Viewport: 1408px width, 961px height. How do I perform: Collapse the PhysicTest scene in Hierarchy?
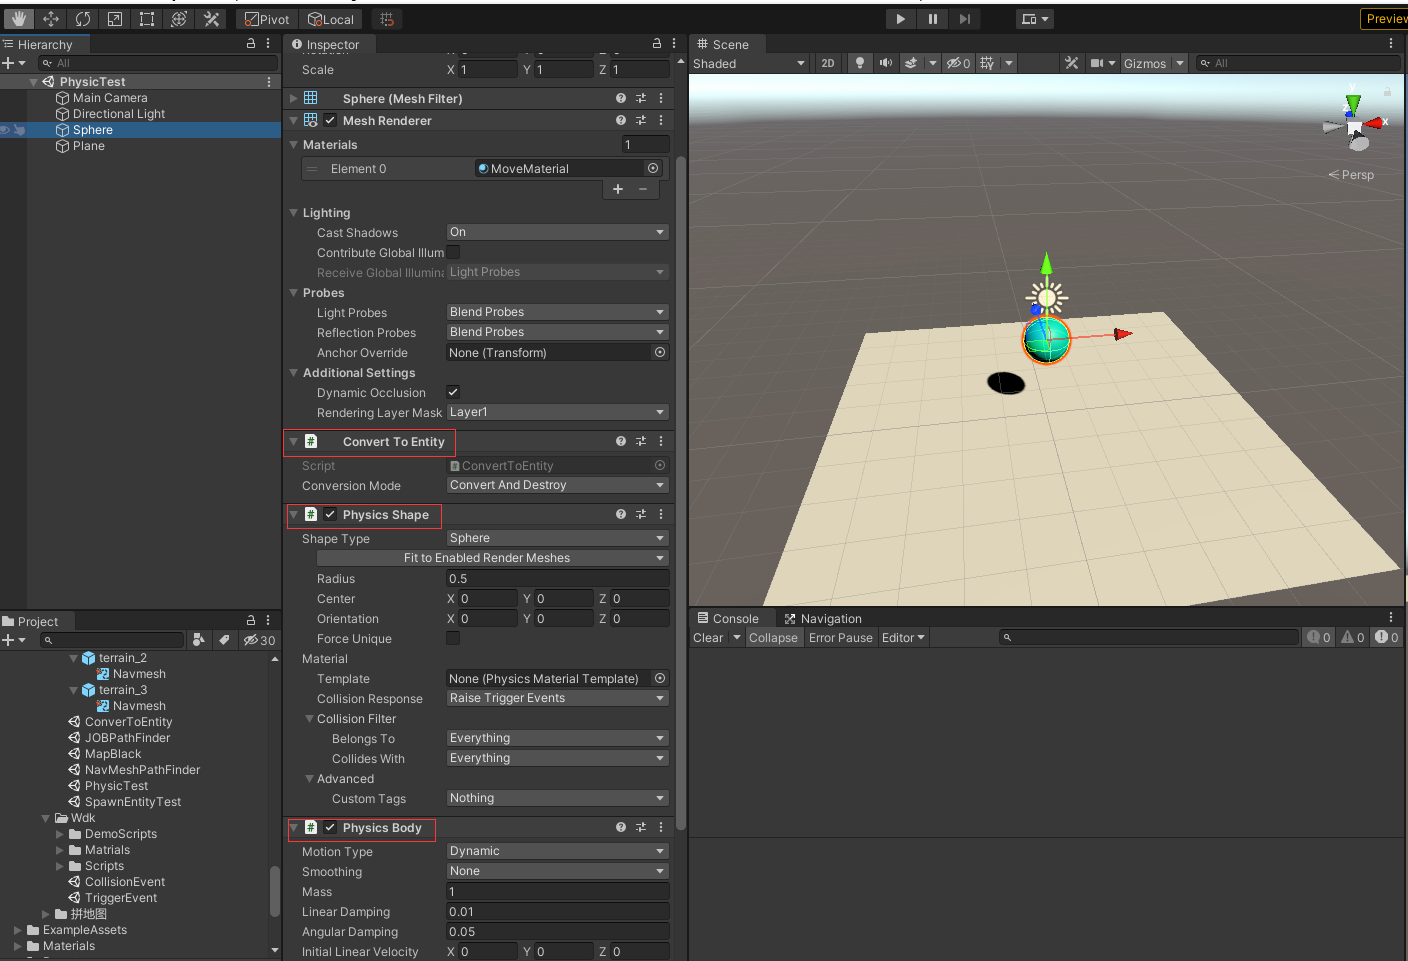34,82
